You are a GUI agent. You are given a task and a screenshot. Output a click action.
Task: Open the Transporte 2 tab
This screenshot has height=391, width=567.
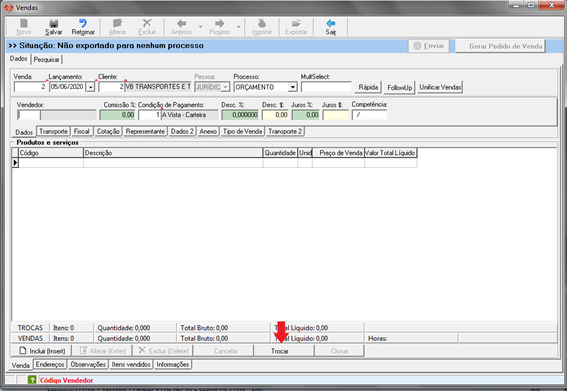(x=285, y=131)
